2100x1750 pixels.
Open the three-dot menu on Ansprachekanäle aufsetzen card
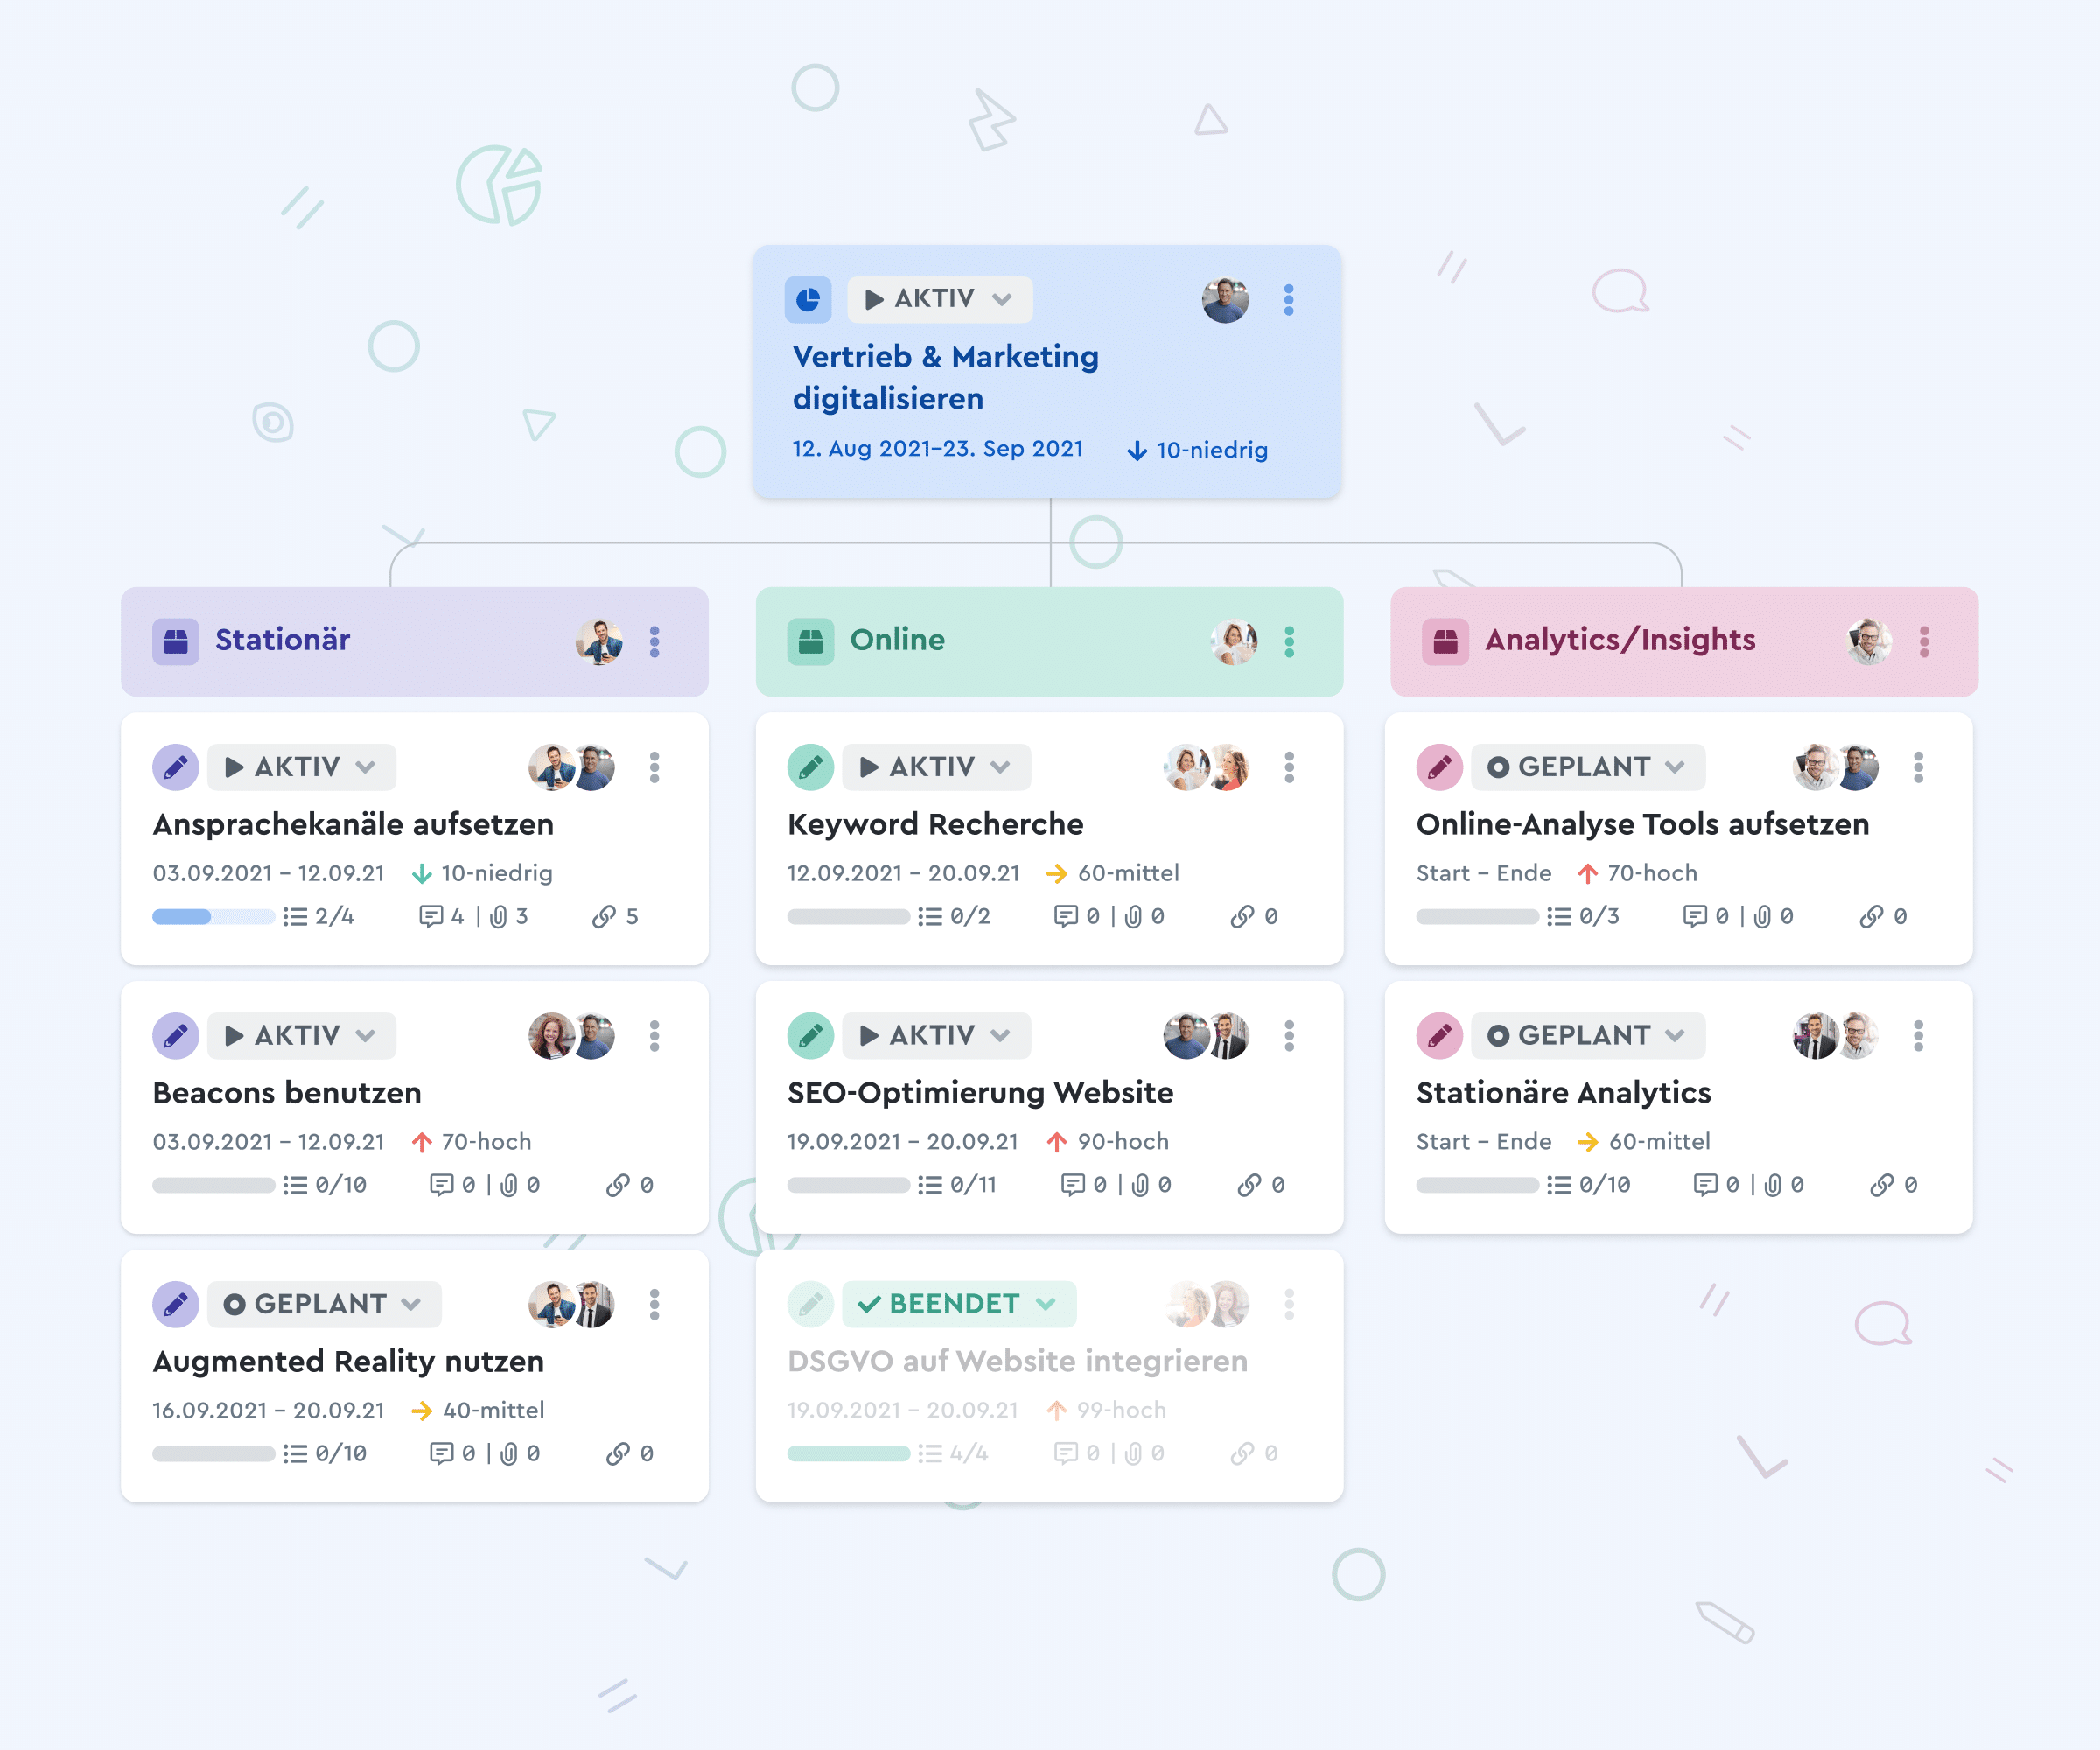click(x=654, y=767)
